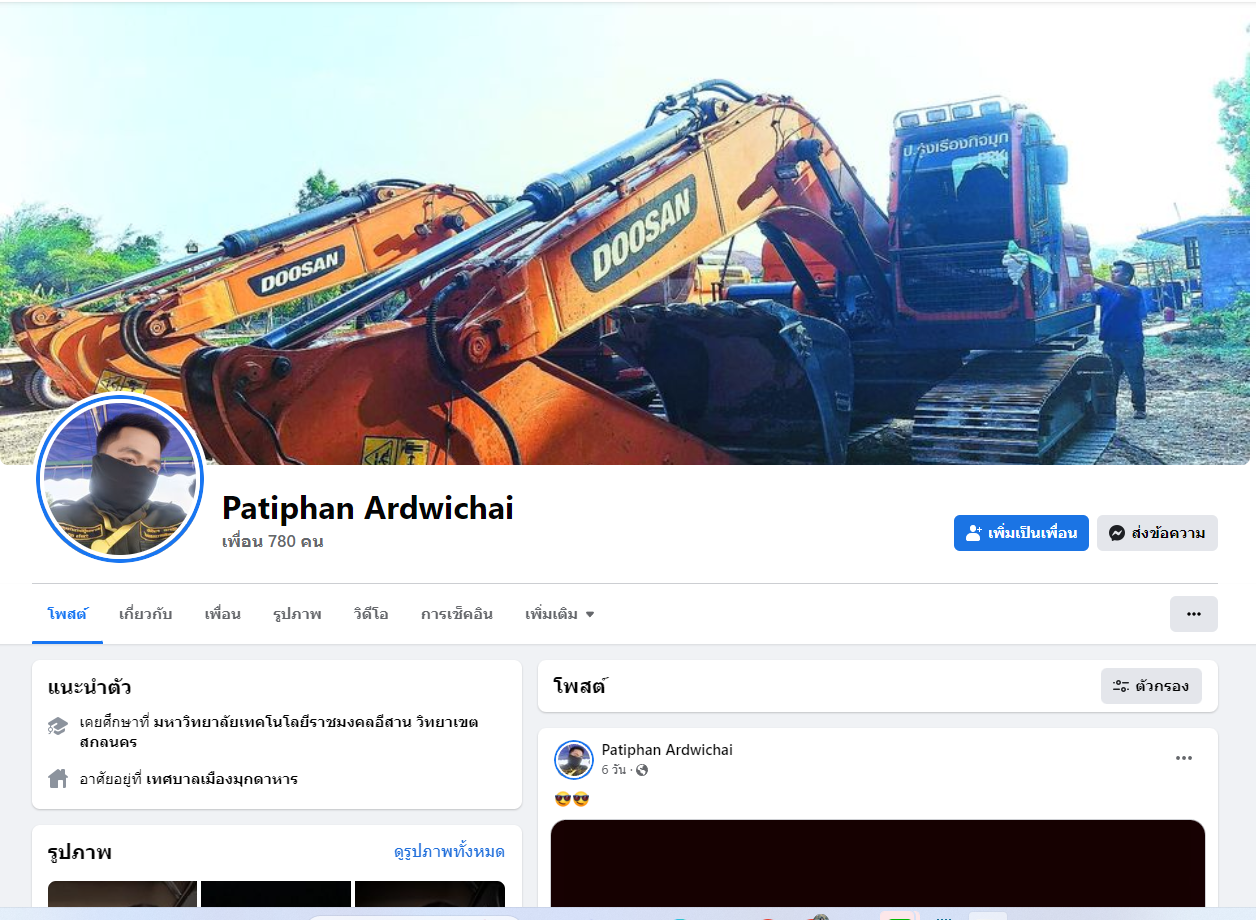Open the three-dot profile options menu
The height and width of the screenshot is (920, 1256).
[1194, 614]
